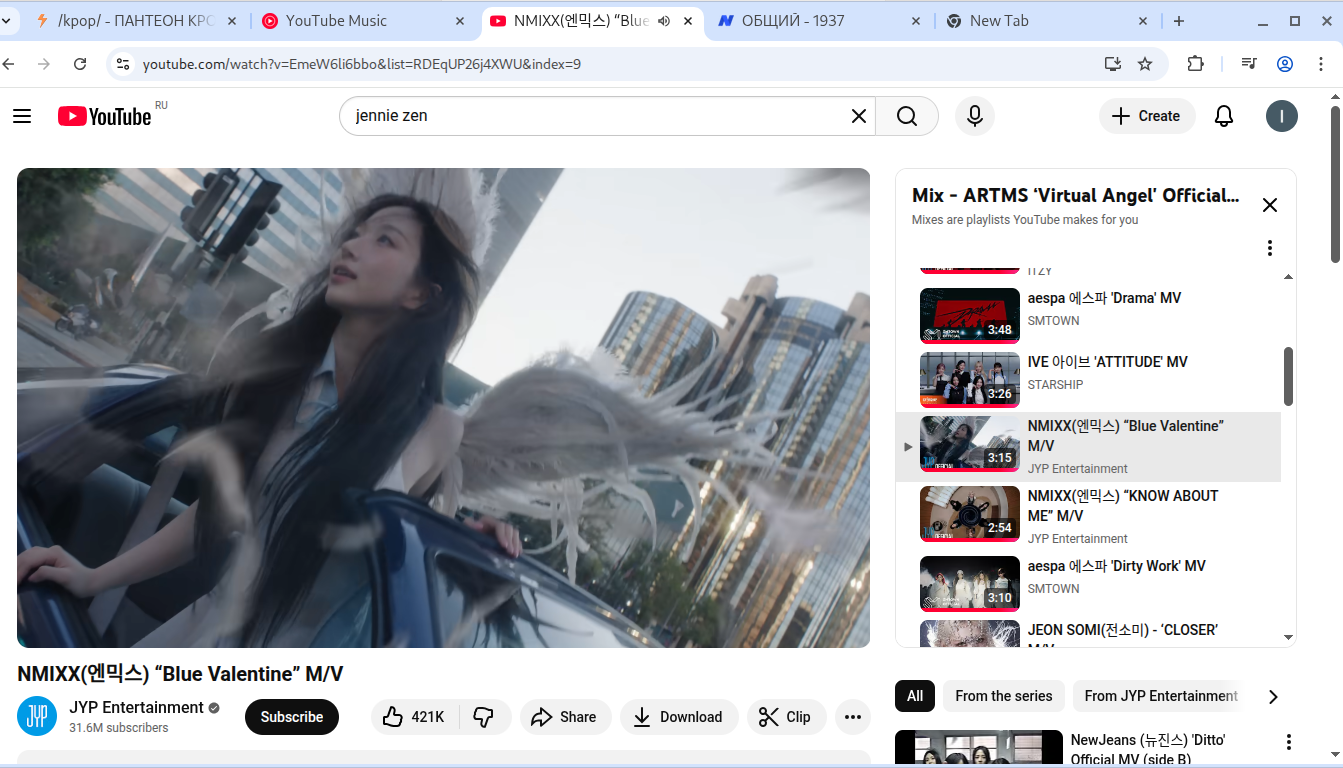Select the All filter chip

[x=915, y=696]
